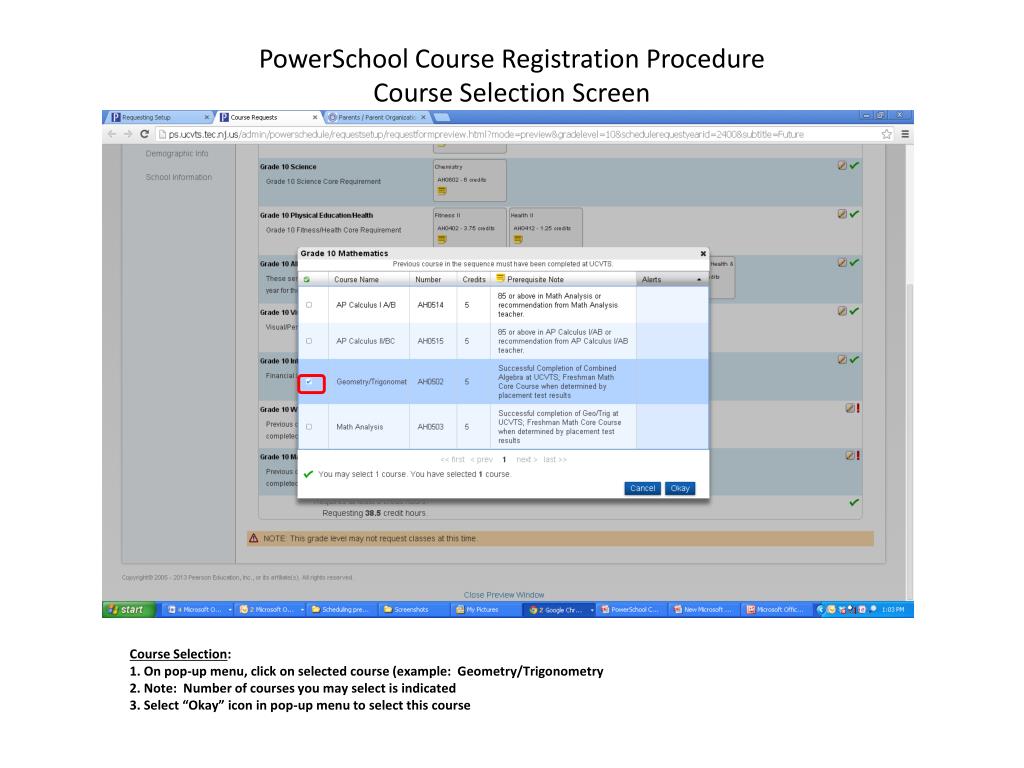
Task: Open the Screenshots folder in the taskbar
Action: [413, 609]
